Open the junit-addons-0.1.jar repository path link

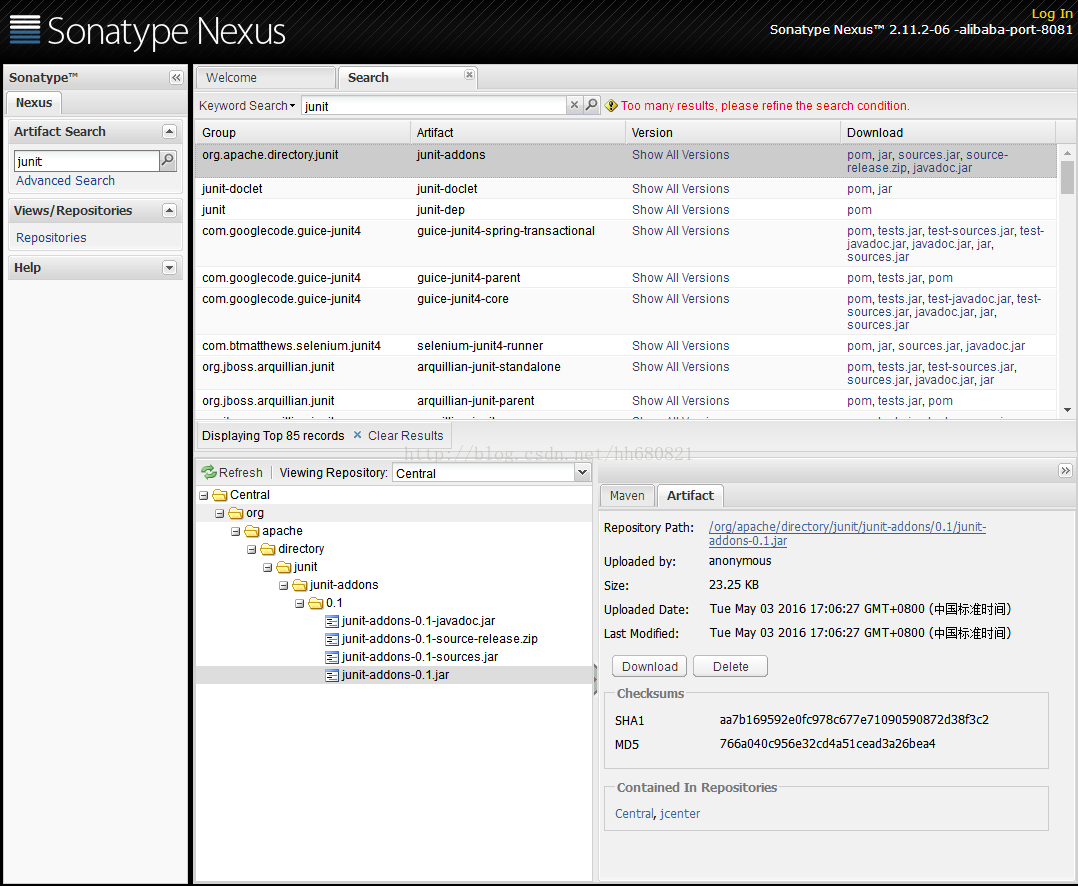click(847, 533)
